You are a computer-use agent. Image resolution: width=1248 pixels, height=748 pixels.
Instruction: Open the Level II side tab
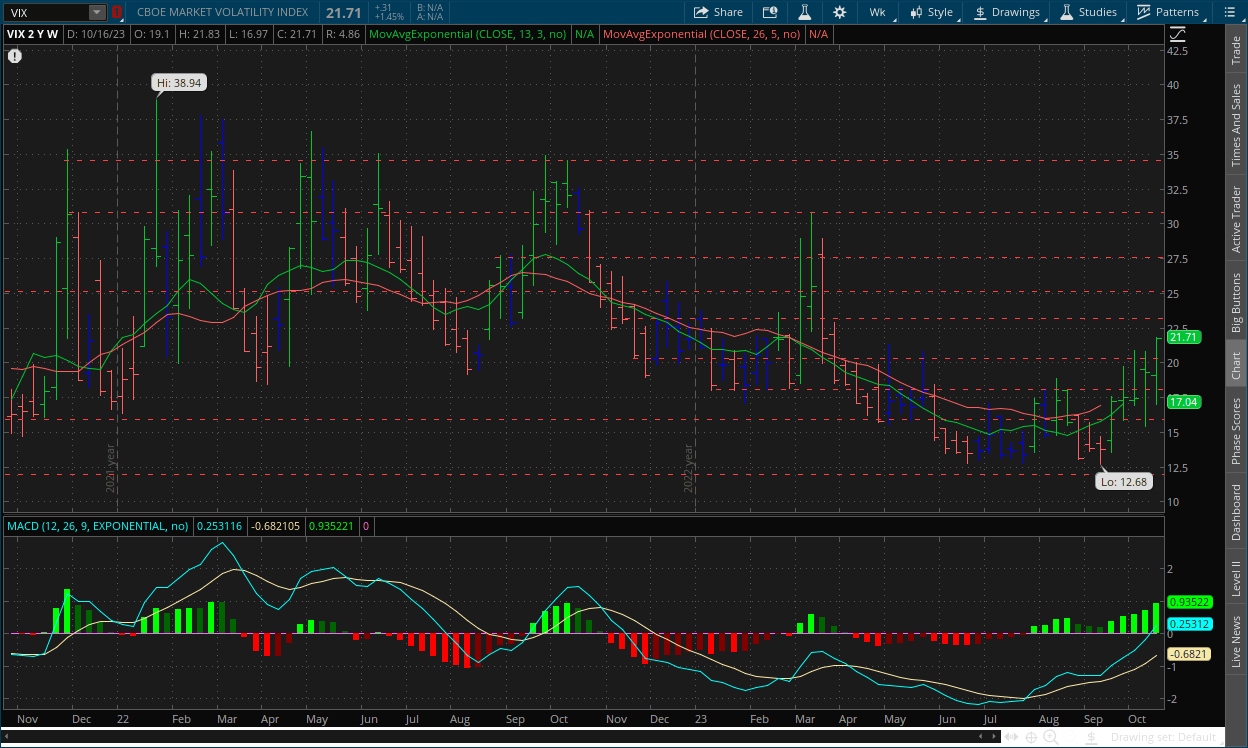click(1236, 577)
